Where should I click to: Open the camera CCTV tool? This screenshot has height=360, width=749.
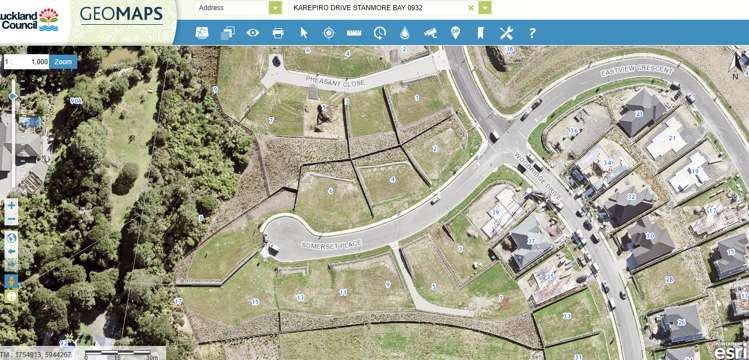(x=430, y=32)
